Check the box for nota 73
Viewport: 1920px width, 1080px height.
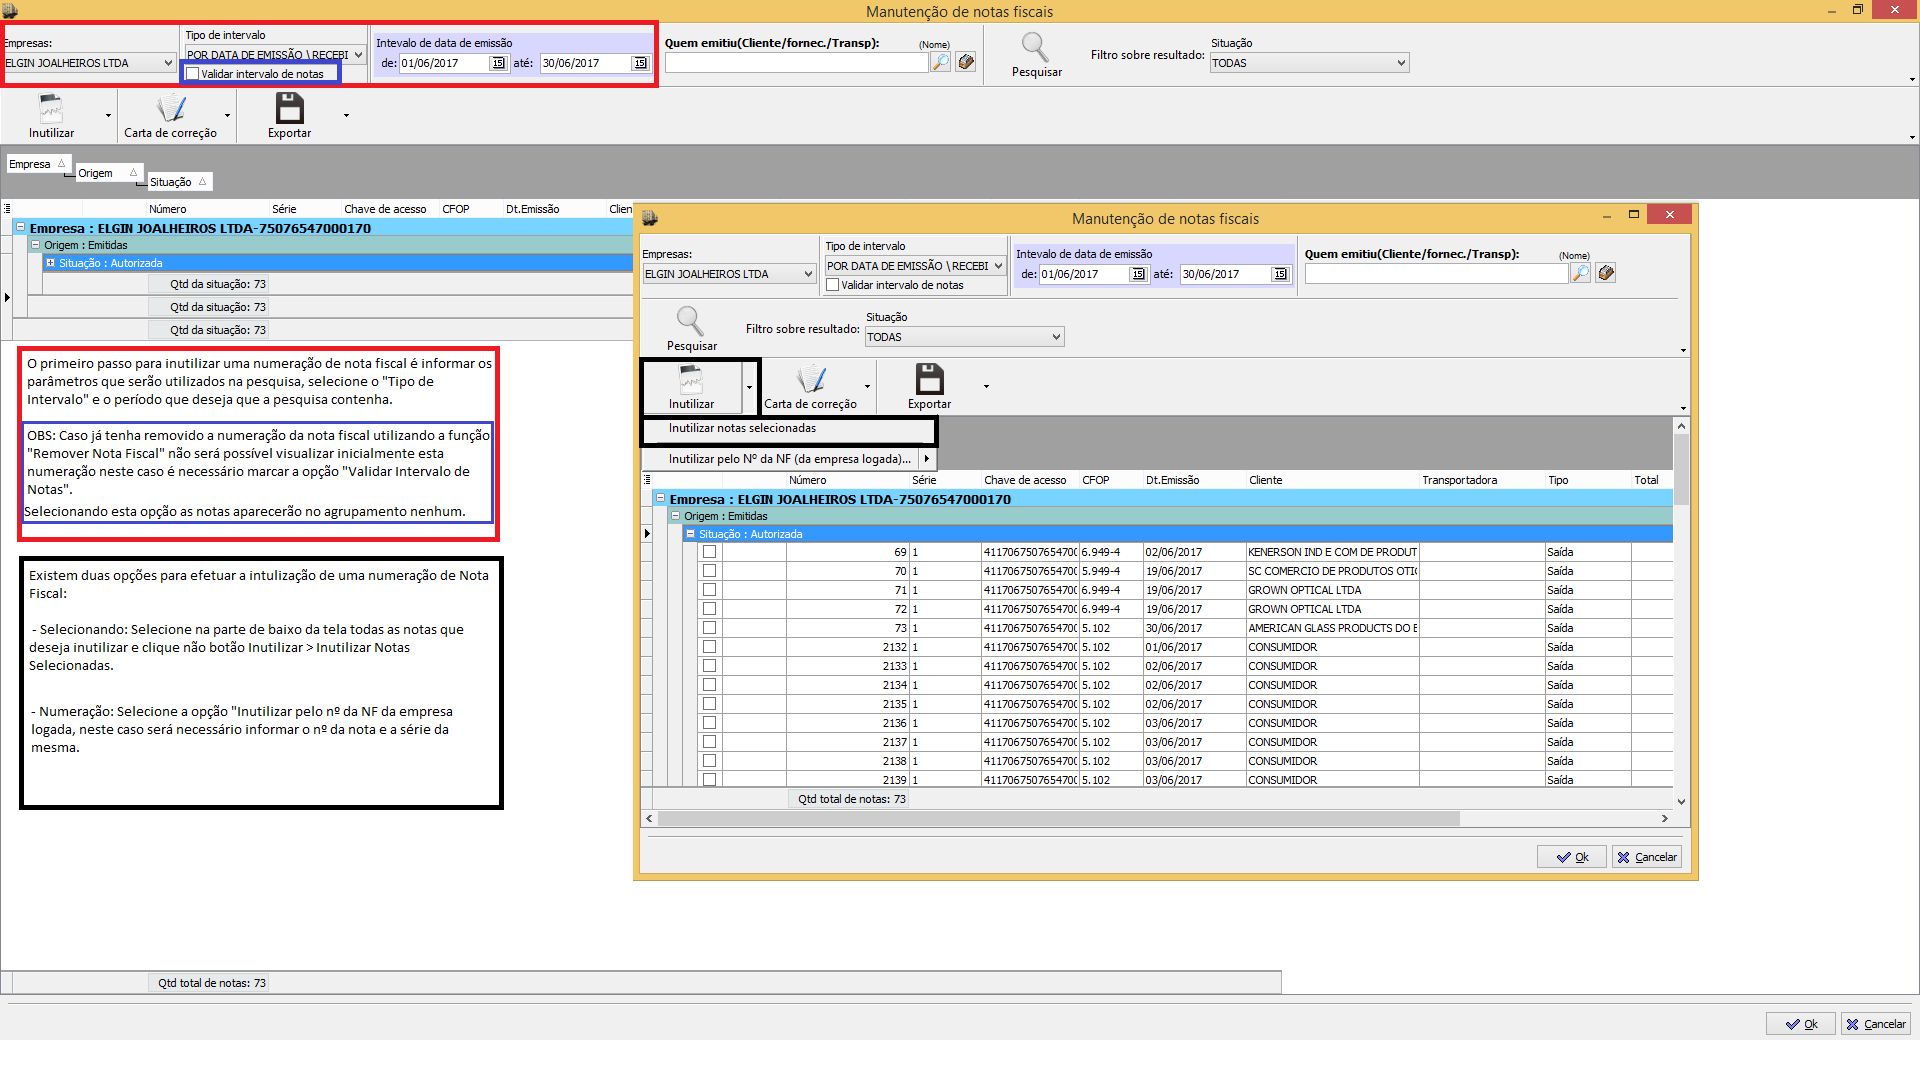(x=709, y=628)
